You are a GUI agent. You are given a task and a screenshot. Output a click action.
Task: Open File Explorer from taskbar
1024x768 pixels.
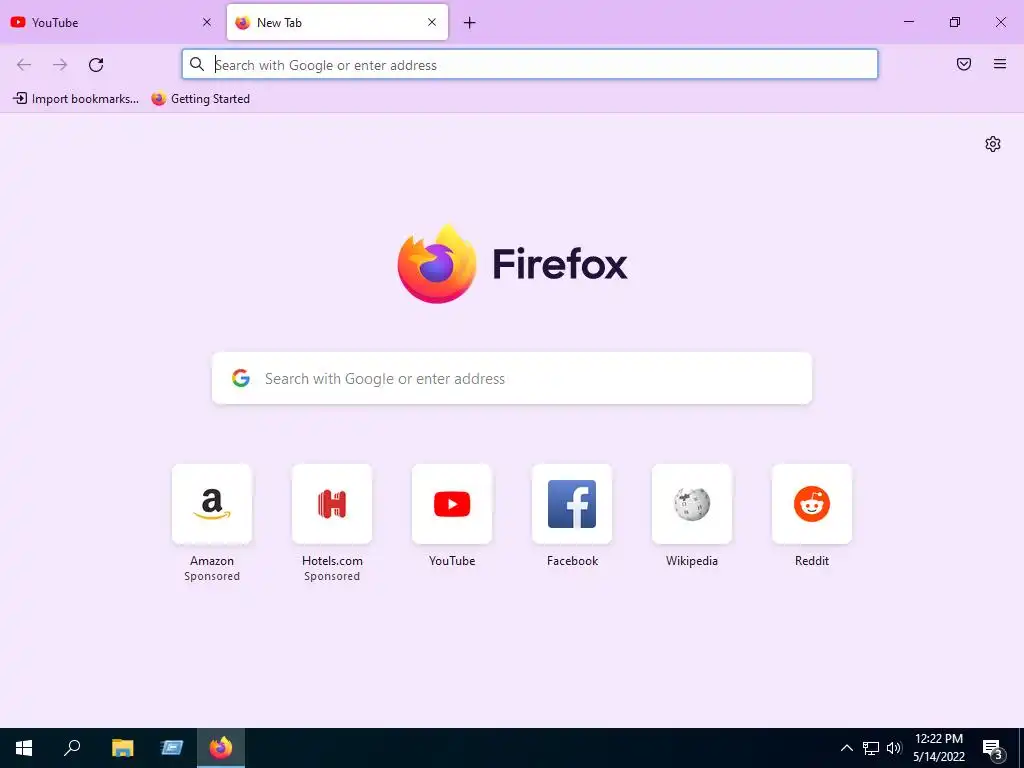tap(122, 748)
